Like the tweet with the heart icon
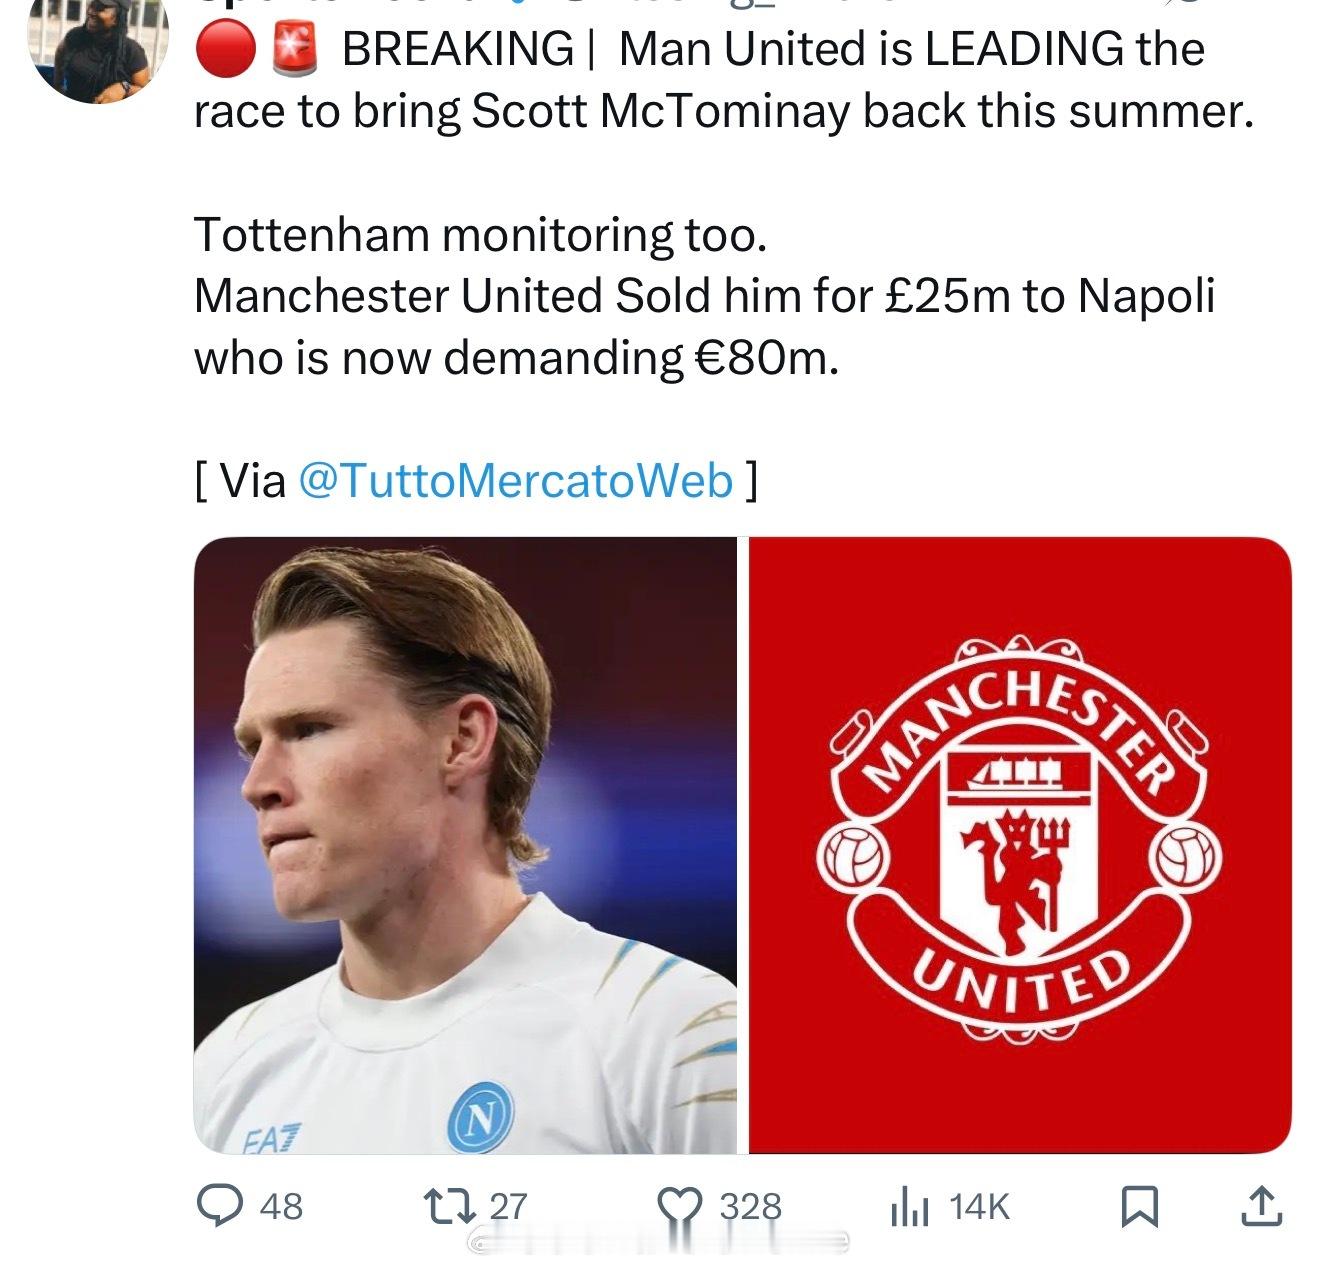1320x1267 pixels. [680, 1207]
